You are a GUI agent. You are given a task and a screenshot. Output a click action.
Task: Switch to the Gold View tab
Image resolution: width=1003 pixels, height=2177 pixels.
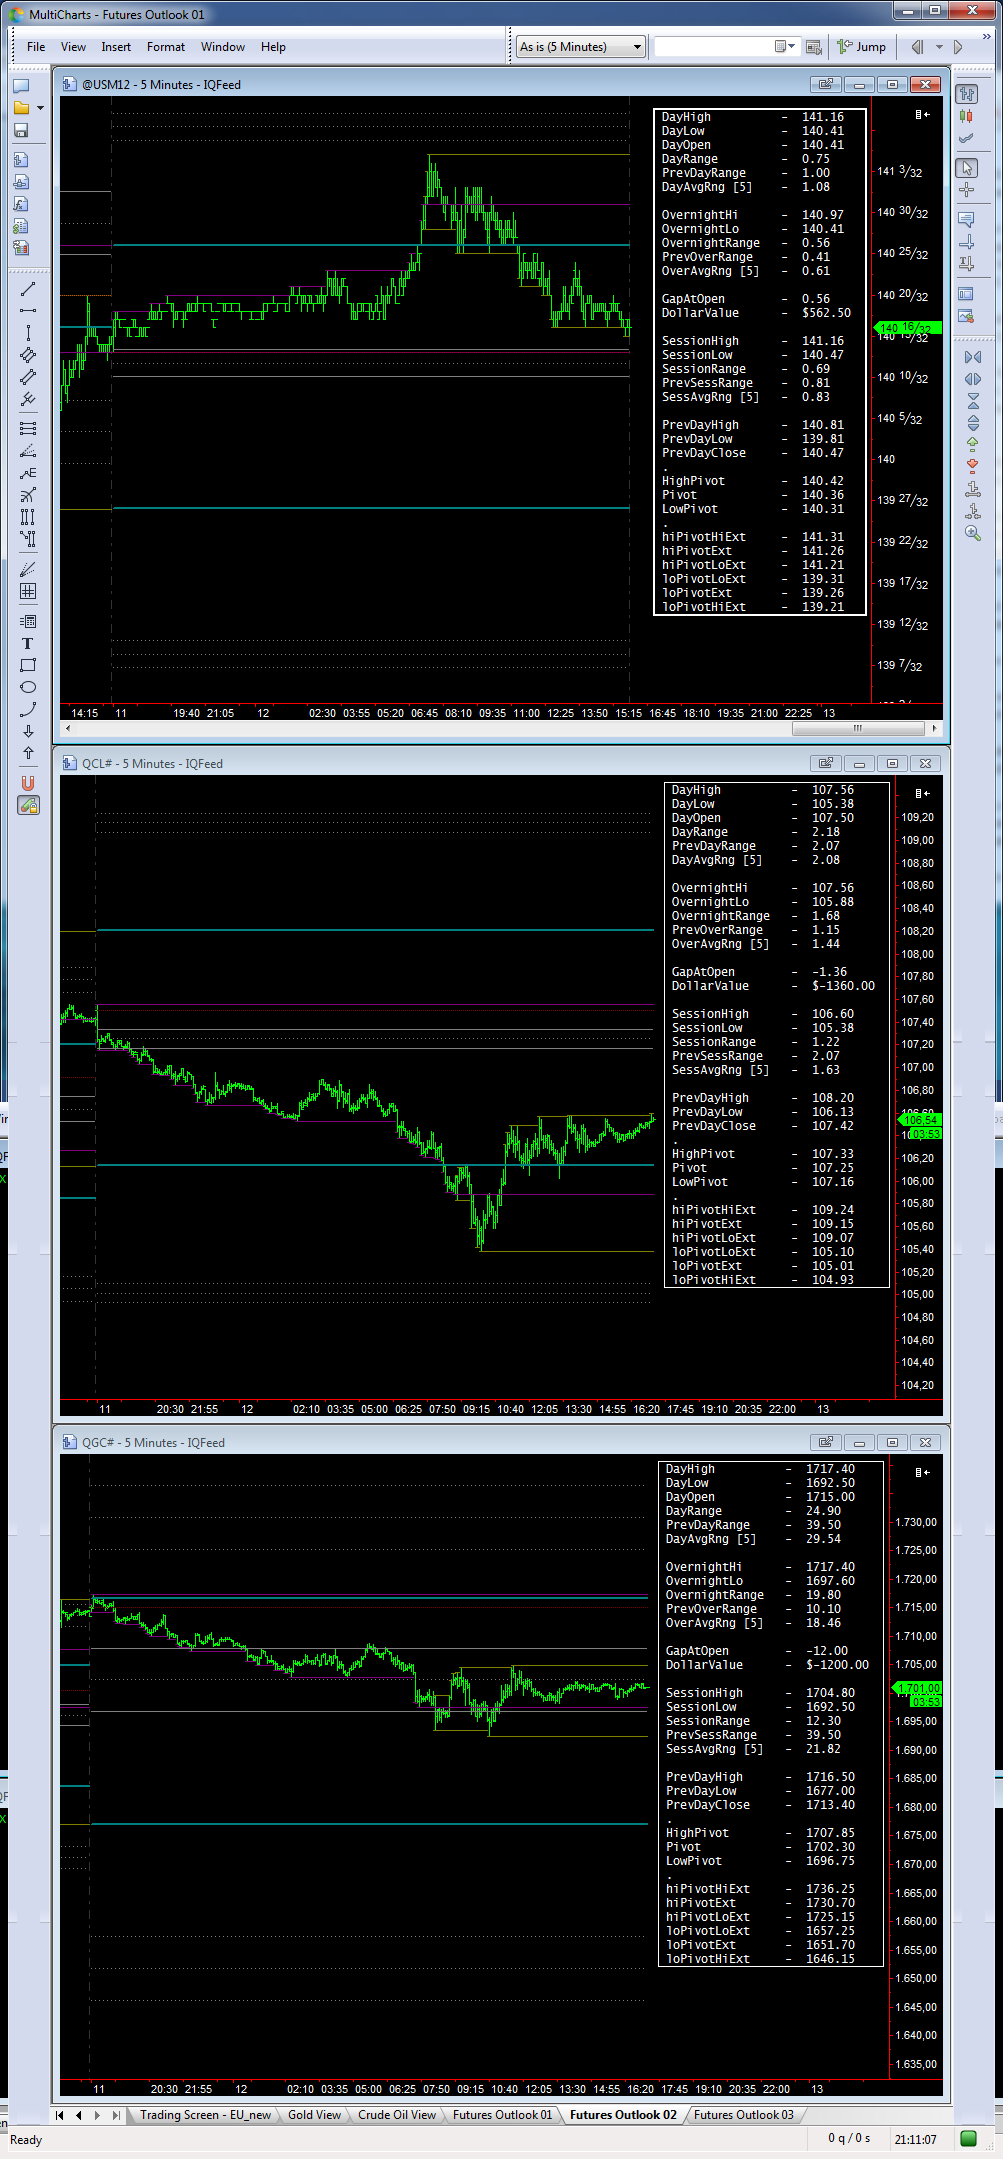point(314,2115)
